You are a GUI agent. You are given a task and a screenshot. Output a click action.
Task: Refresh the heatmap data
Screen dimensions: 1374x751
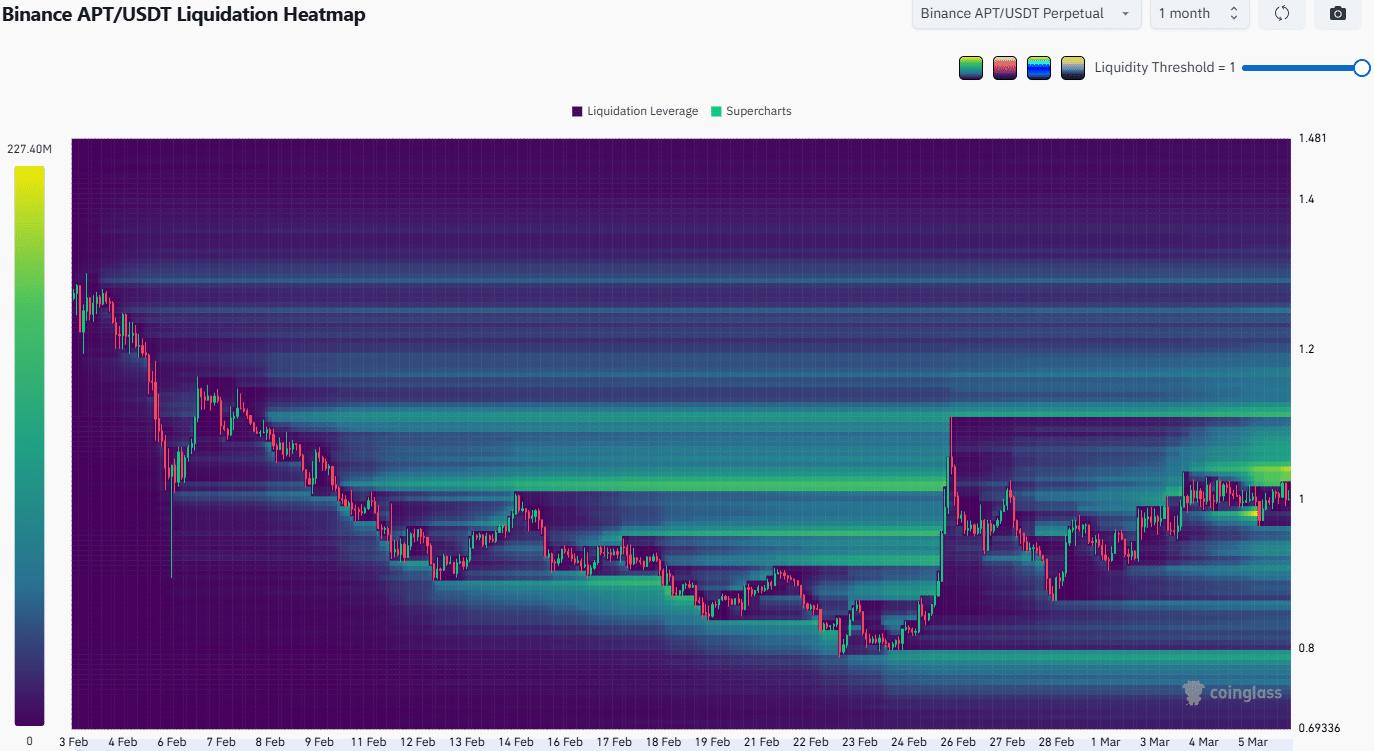tap(1281, 14)
